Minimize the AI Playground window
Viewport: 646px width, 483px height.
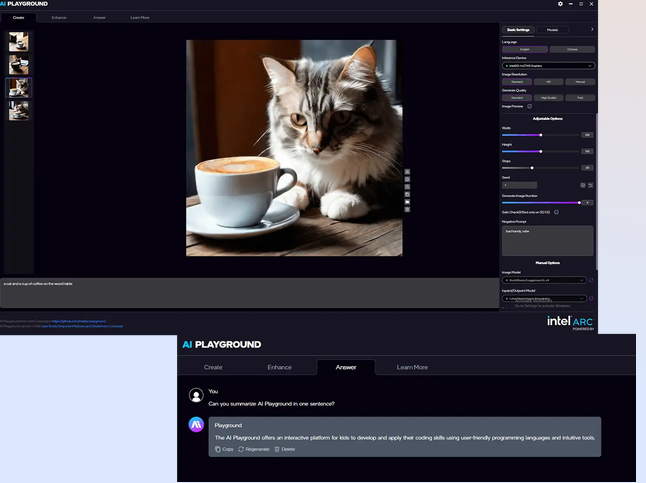571,4
